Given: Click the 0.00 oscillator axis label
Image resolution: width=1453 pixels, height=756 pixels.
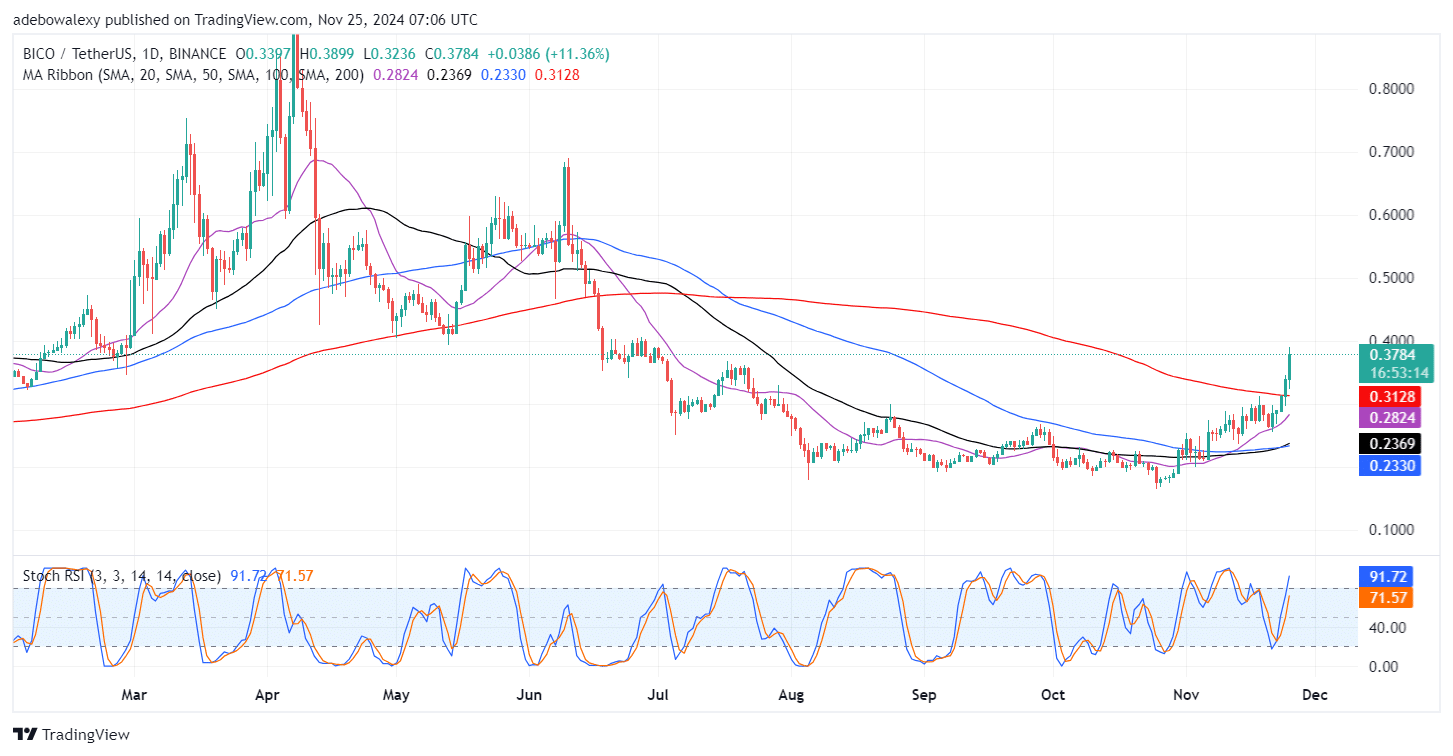Looking at the screenshot, I should pos(1383,666).
